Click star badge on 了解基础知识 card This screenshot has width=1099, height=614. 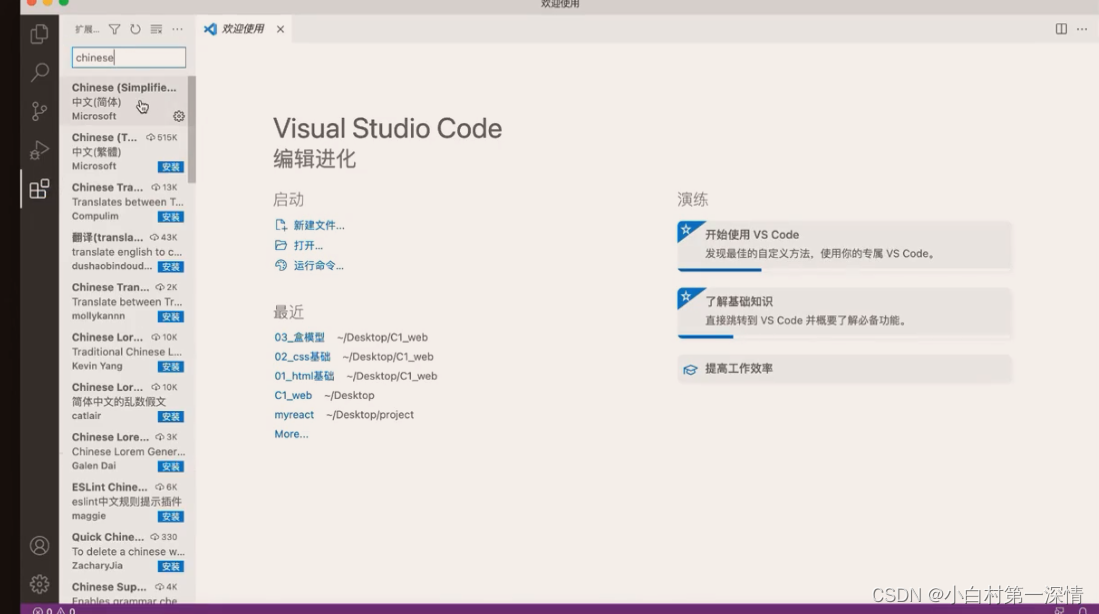coord(686,296)
